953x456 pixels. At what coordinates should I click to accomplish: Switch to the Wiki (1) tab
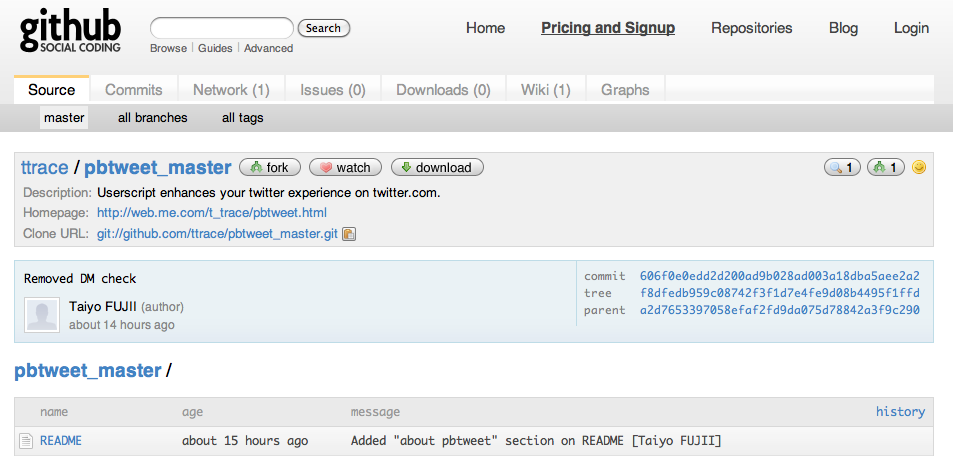(546, 90)
